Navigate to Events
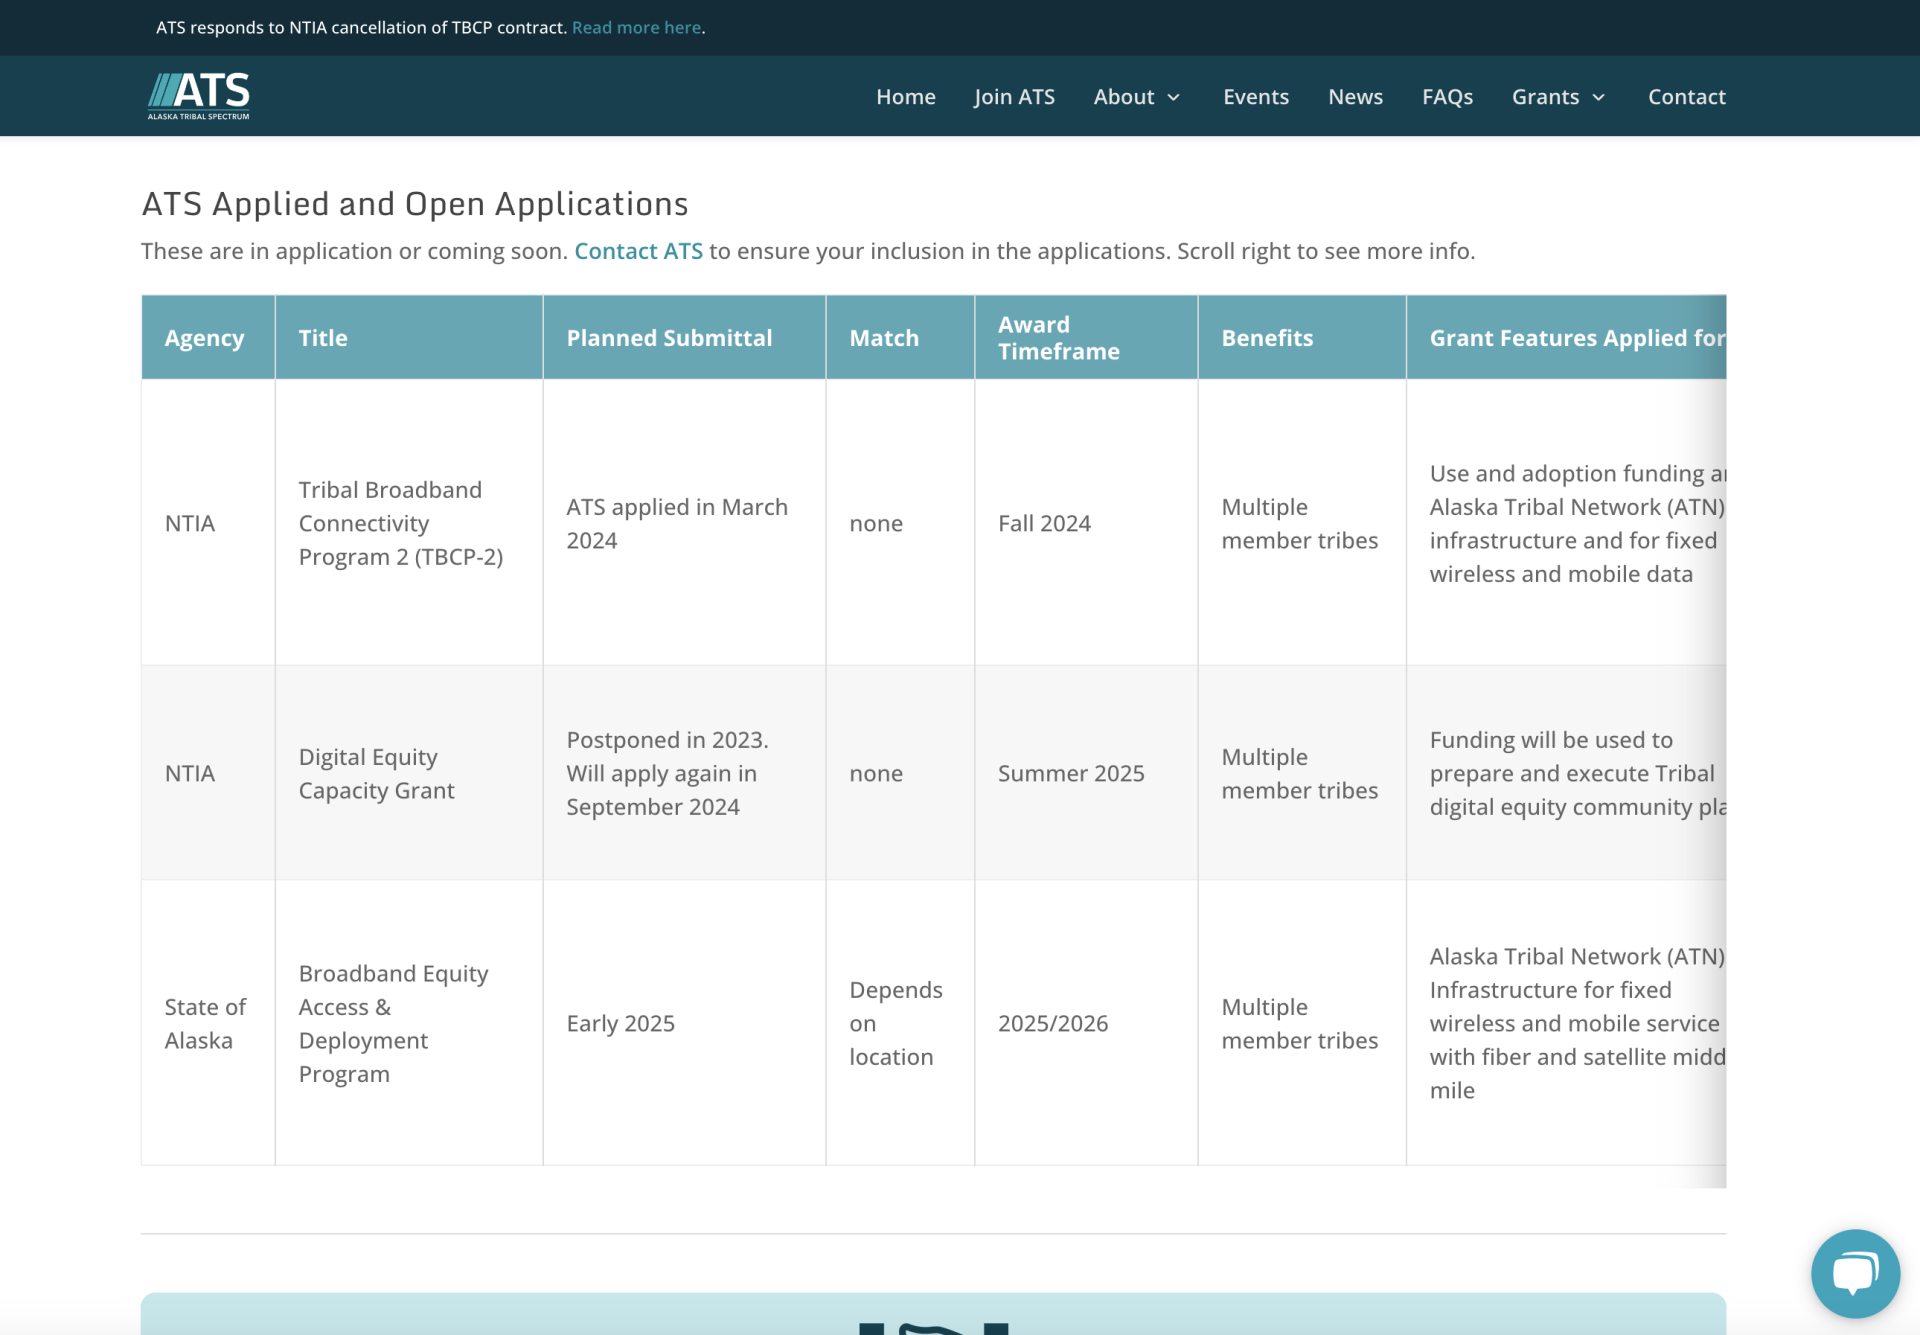Screen dimensions: 1920x1335 pyautogui.click(x=1255, y=97)
